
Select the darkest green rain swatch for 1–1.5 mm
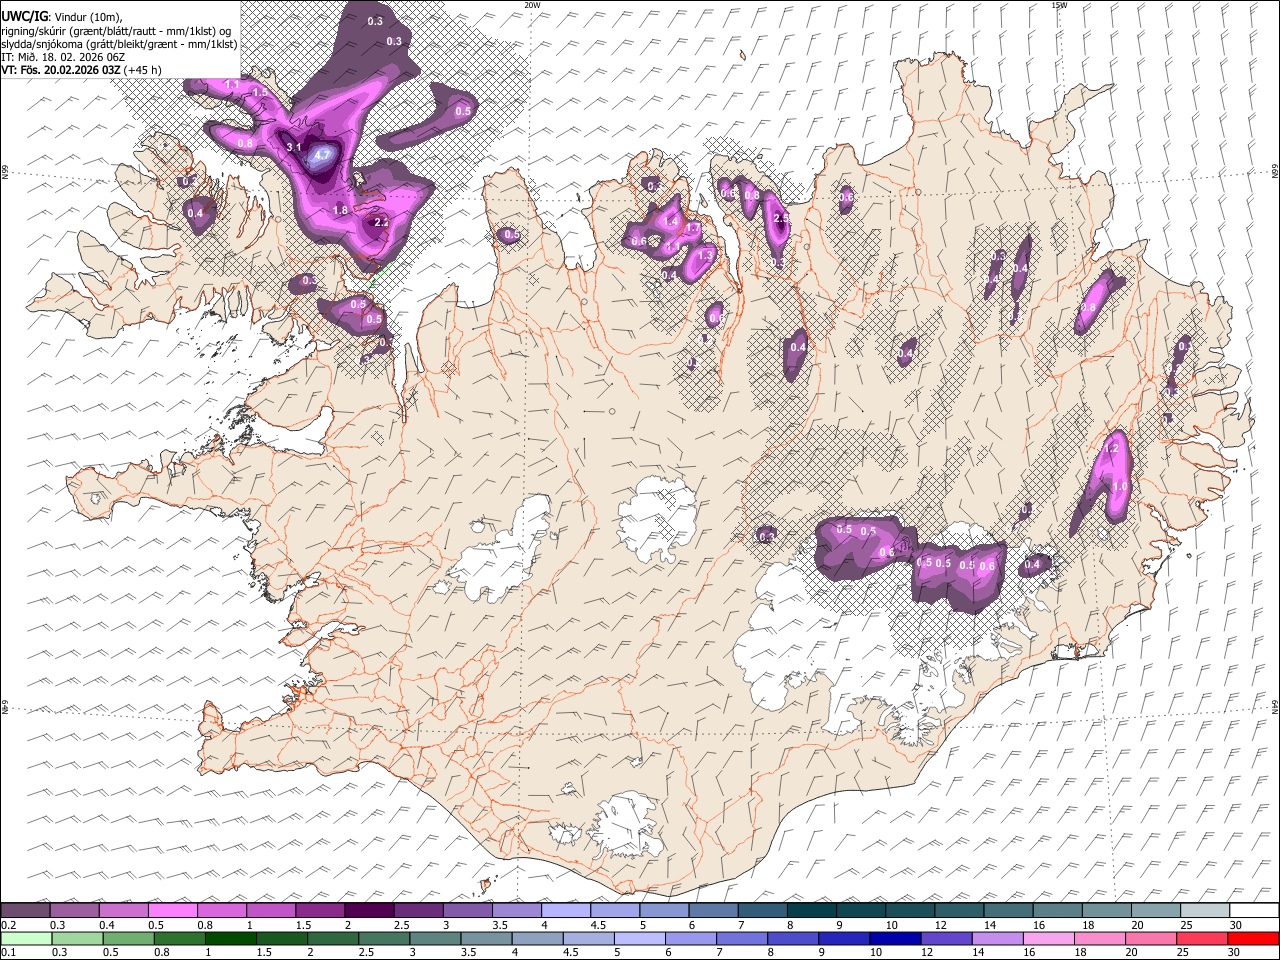(x=232, y=939)
